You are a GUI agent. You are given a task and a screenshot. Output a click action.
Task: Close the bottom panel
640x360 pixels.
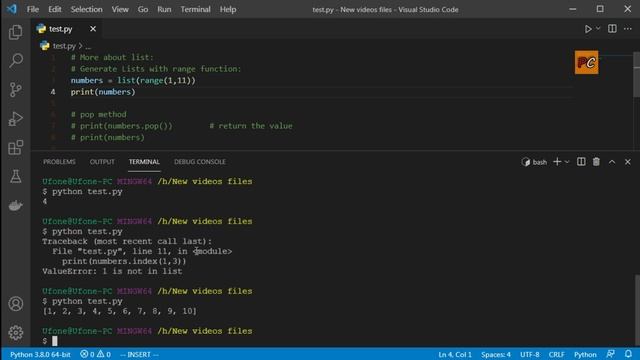[627, 162]
